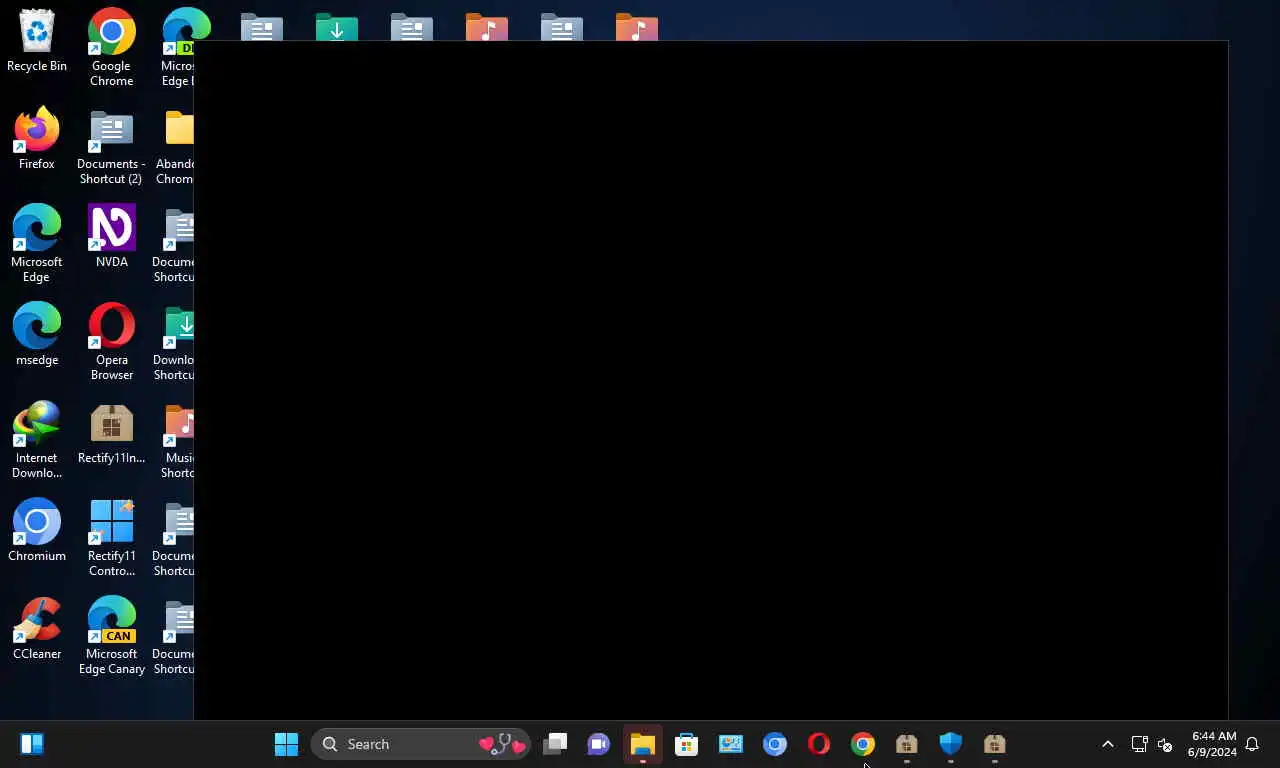Click the taskbar Search box
This screenshot has width=1280, height=768.
click(x=421, y=744)
